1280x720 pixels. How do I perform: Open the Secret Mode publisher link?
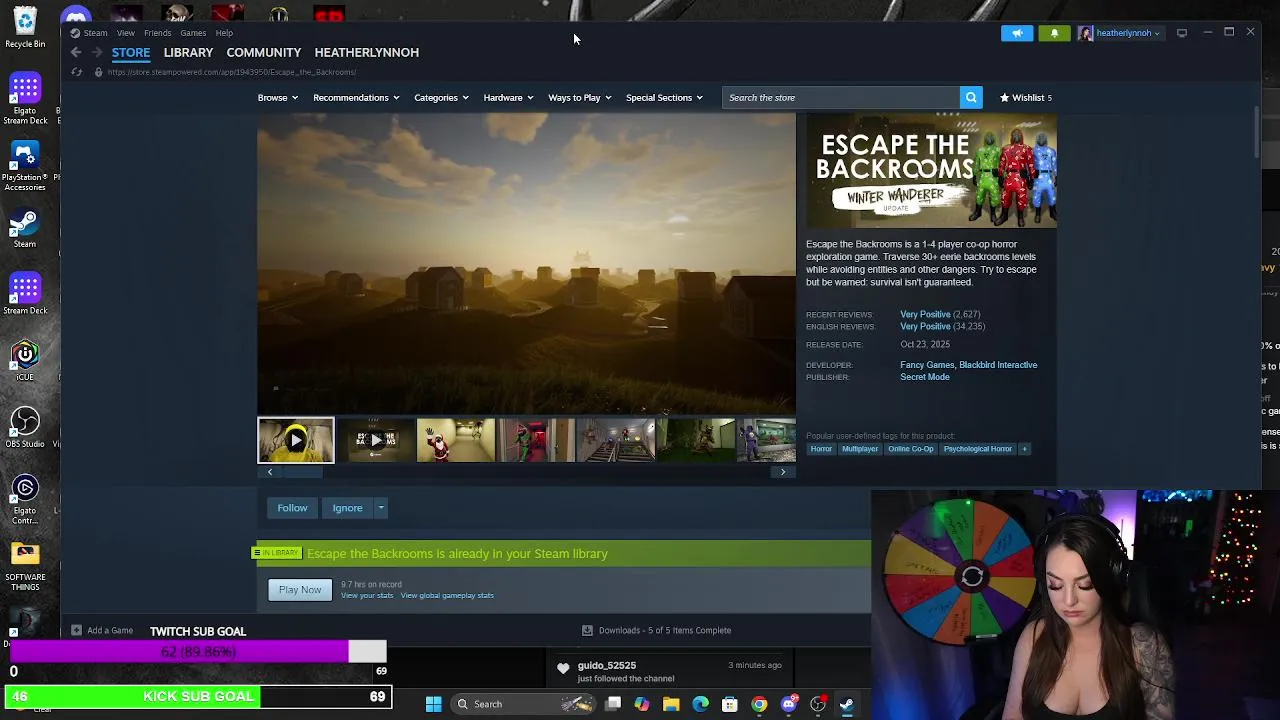coord(925,377)
